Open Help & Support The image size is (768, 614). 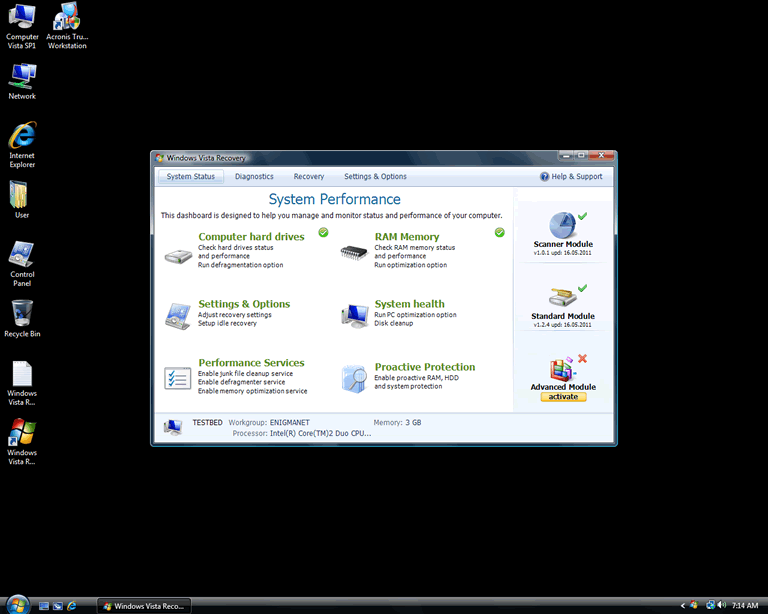pos(572,177)
